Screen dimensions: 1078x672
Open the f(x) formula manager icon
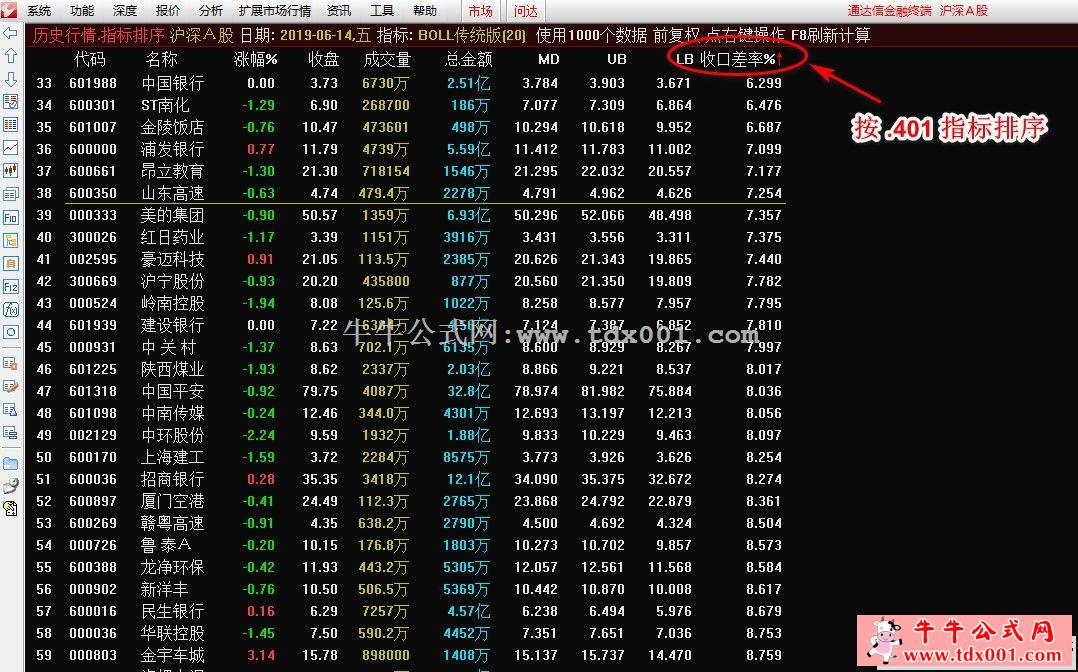10,310
